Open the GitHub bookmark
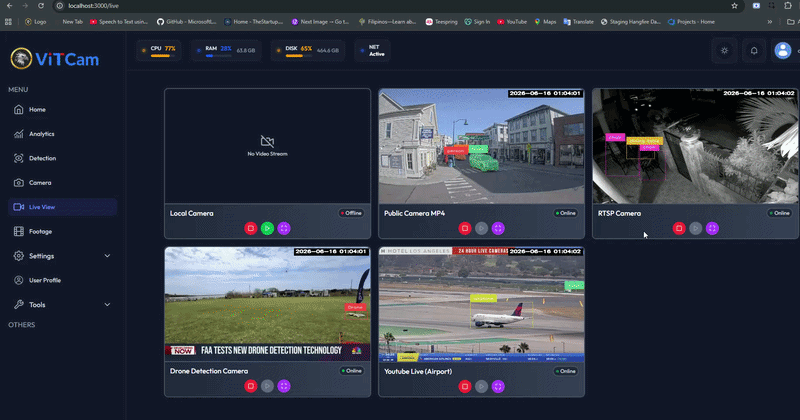 186,22
